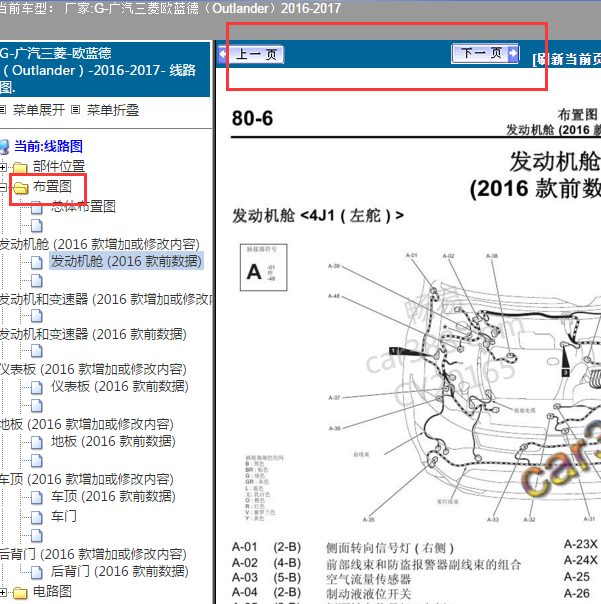Click the small icon before 菜单折叠
The image size is (601, 604).
click(x=76, y=110)
